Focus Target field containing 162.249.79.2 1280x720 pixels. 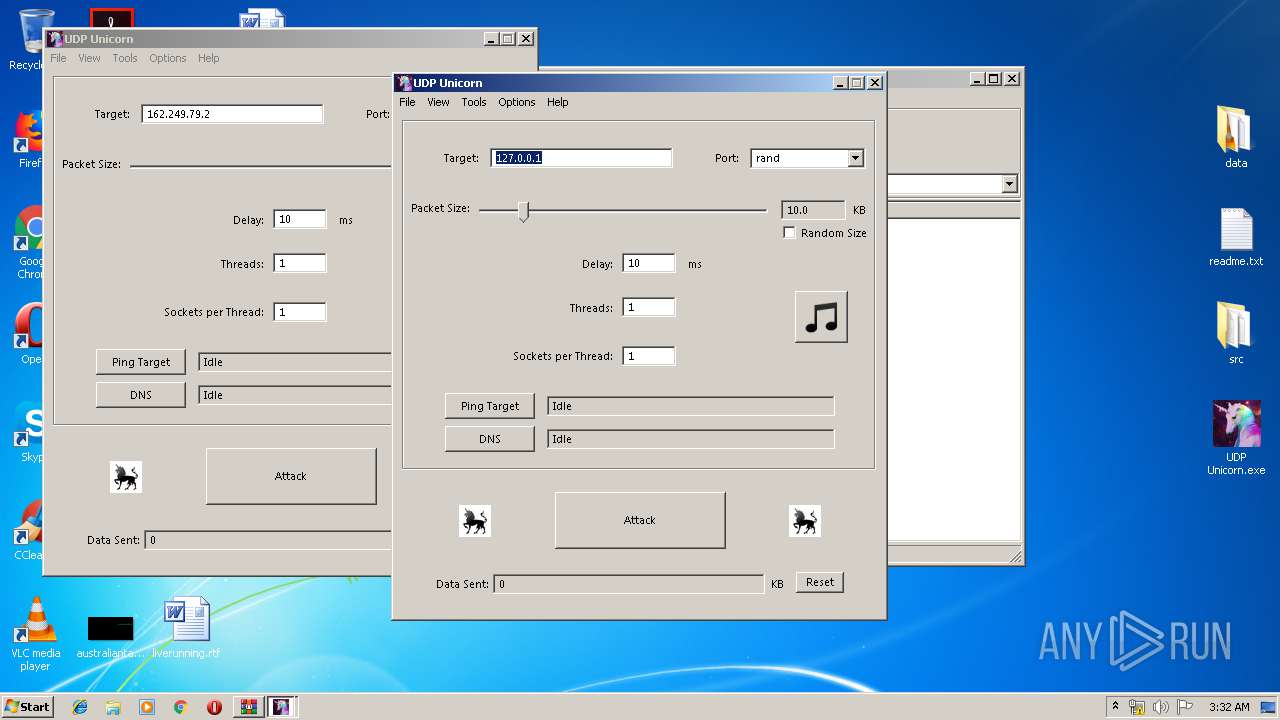point(232,114)
